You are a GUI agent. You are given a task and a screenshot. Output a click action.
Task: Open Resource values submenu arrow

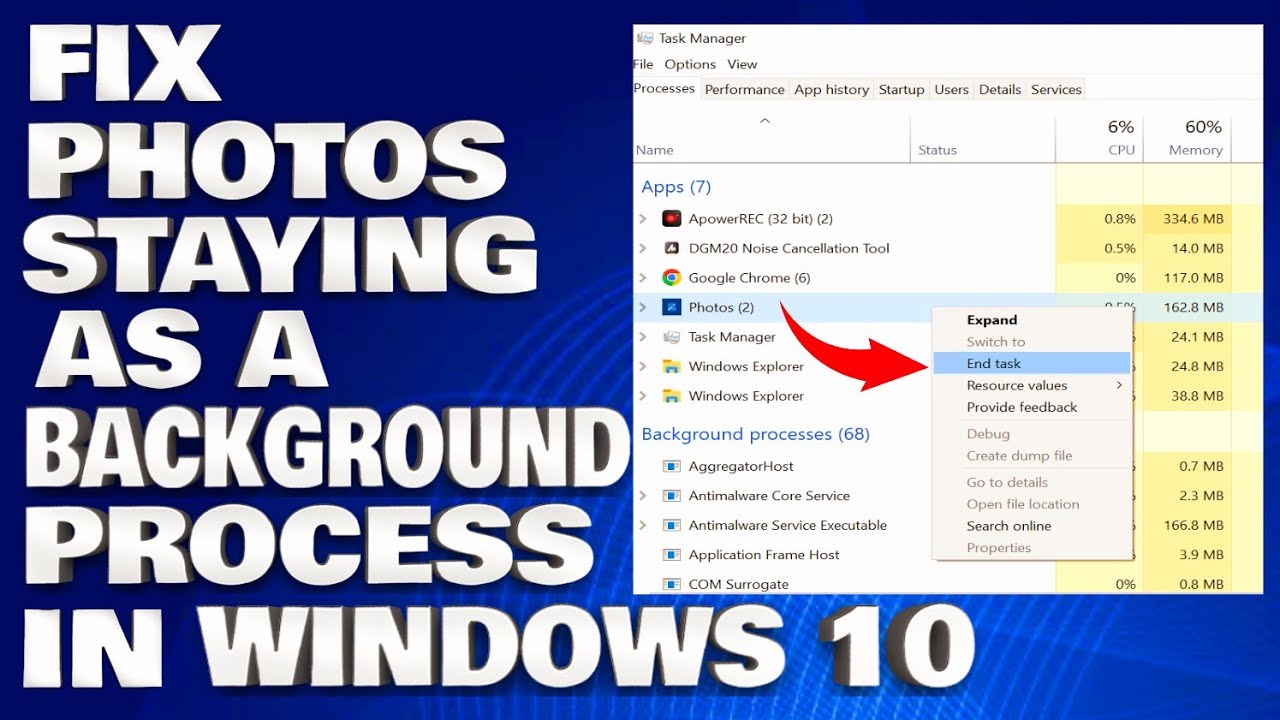click(x=1119, y=385)
